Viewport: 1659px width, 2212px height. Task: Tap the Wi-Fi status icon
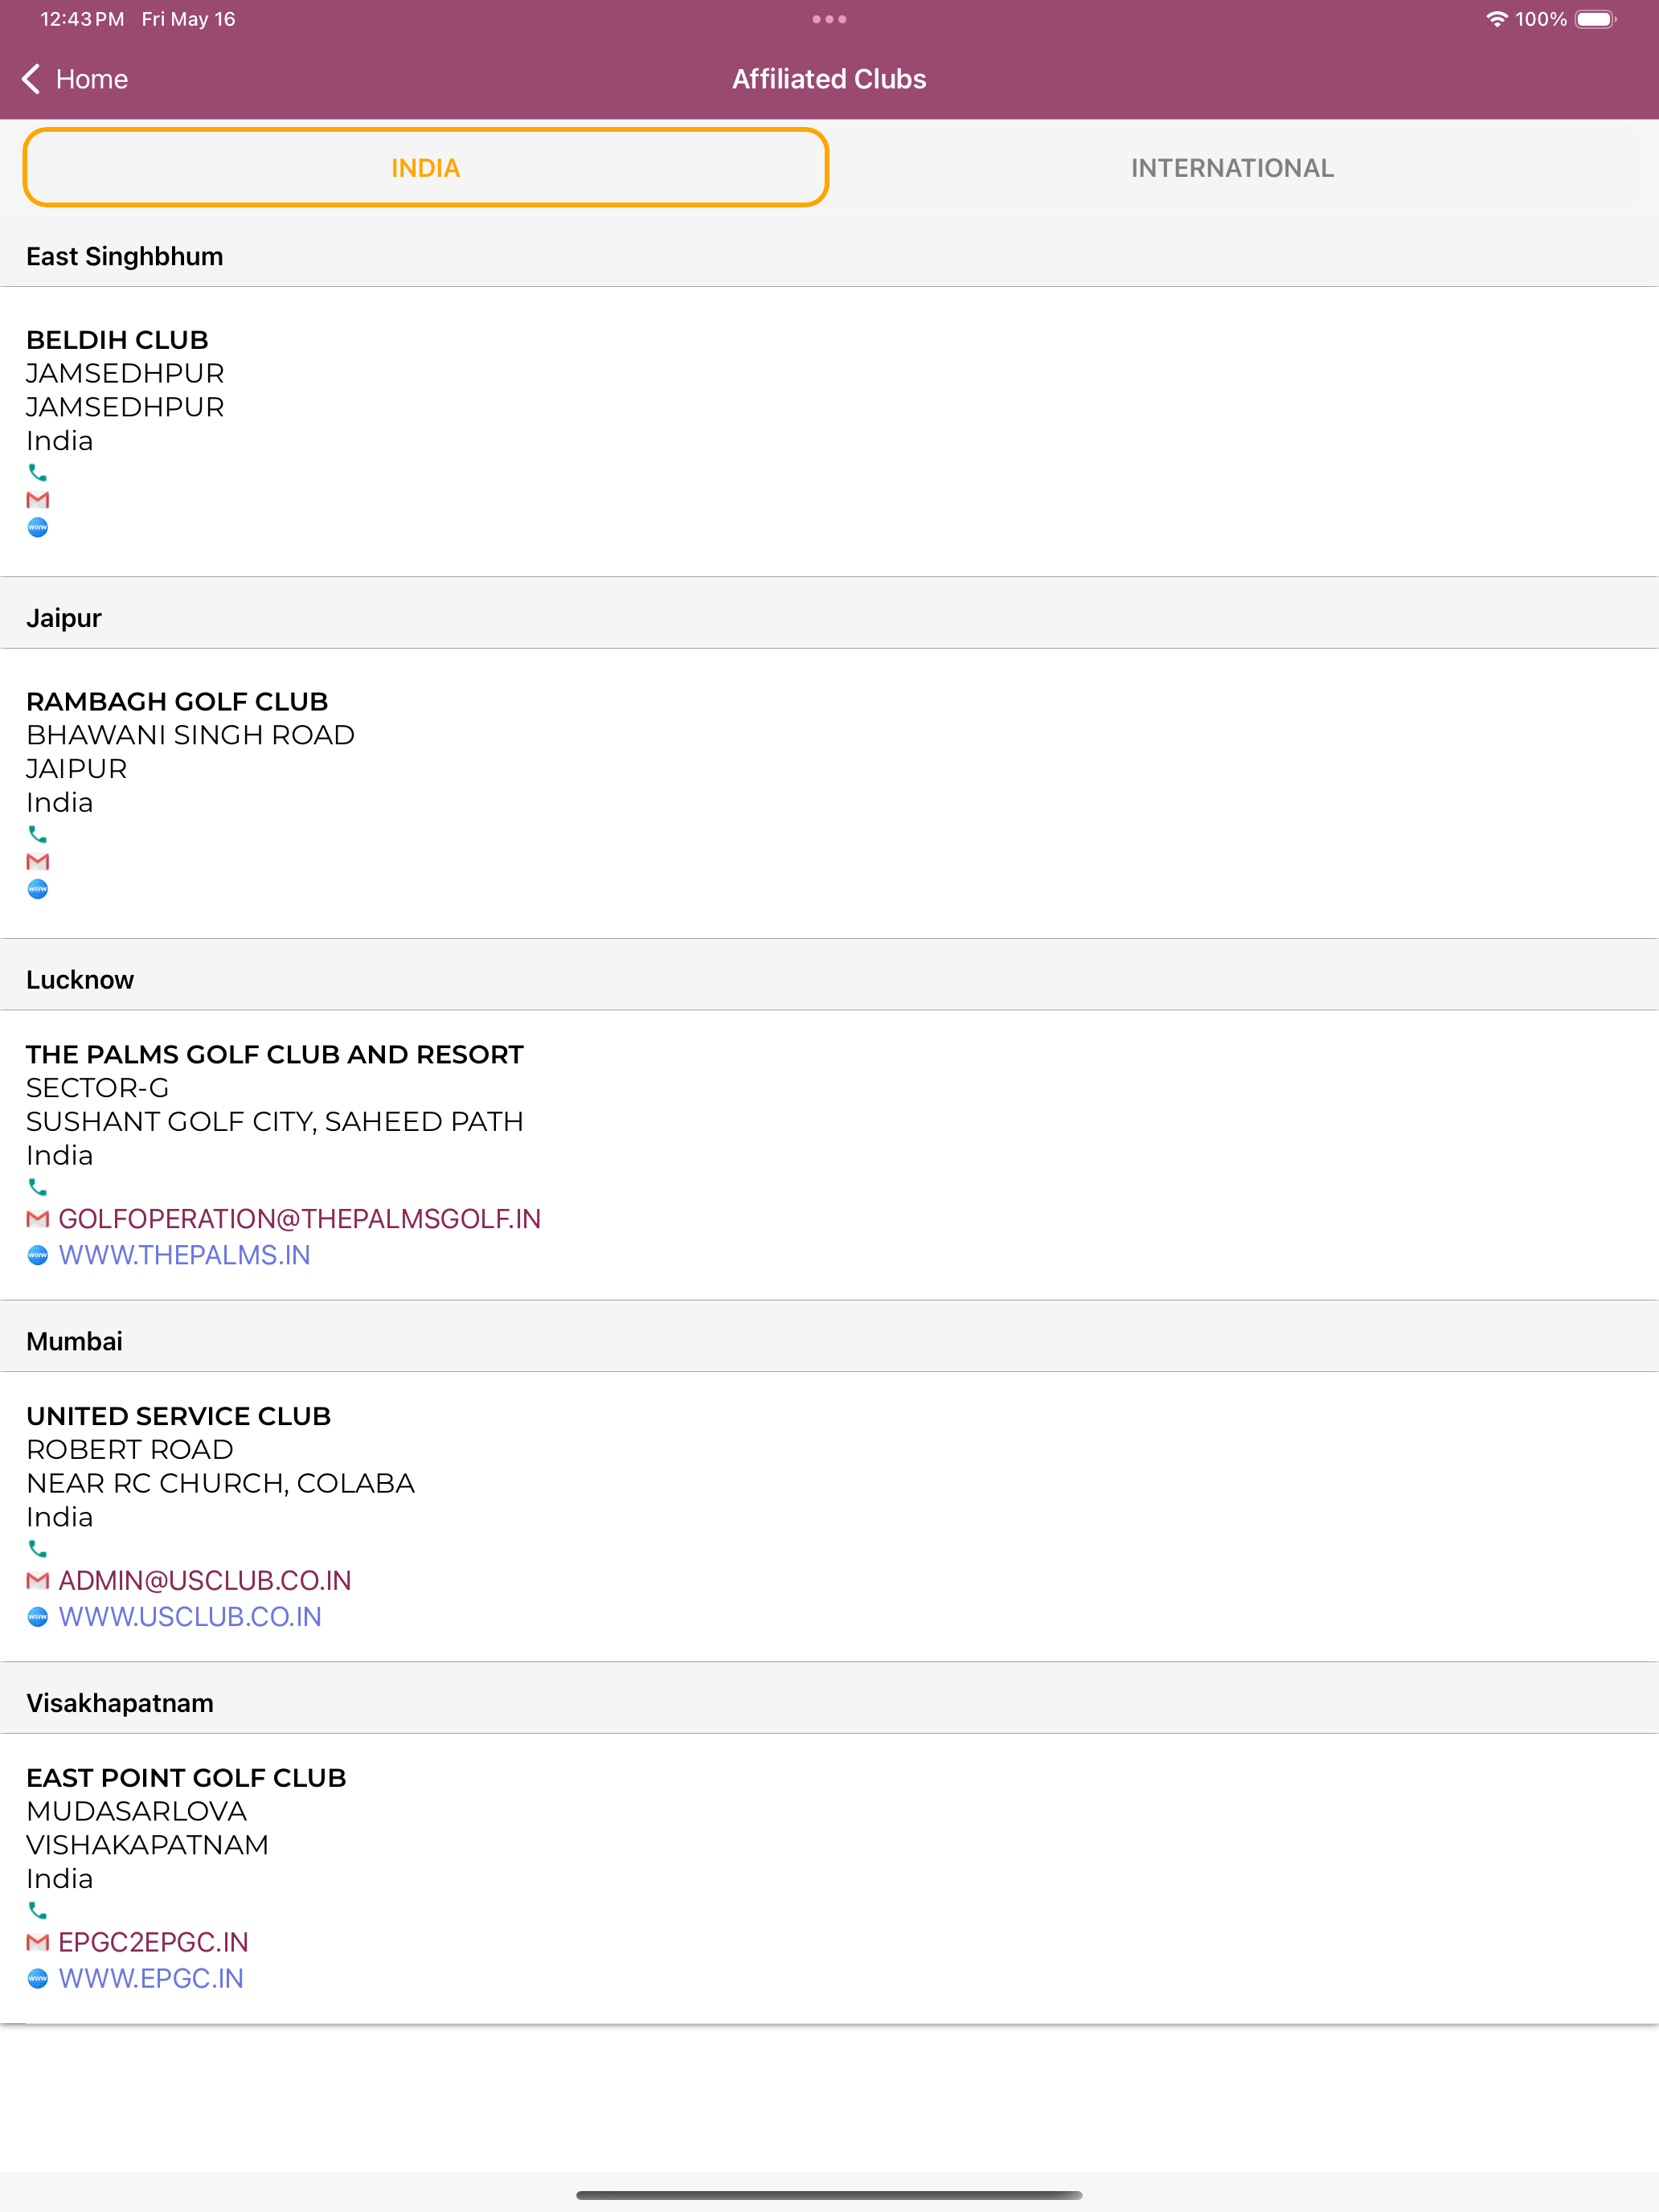1496,19
